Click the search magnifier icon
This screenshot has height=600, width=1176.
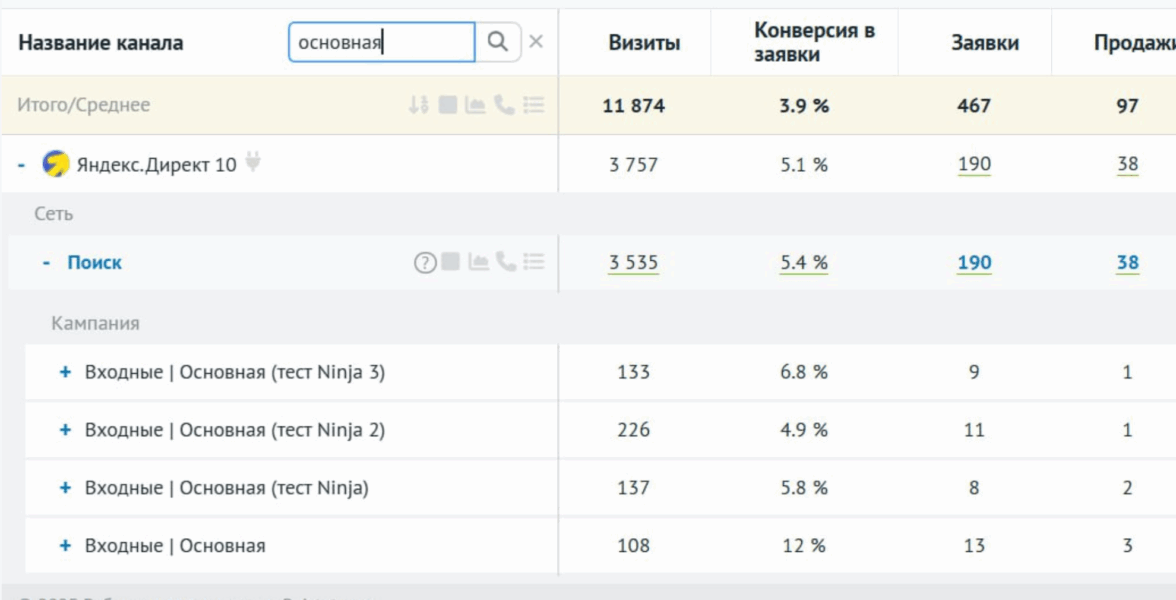pos(498,42)
